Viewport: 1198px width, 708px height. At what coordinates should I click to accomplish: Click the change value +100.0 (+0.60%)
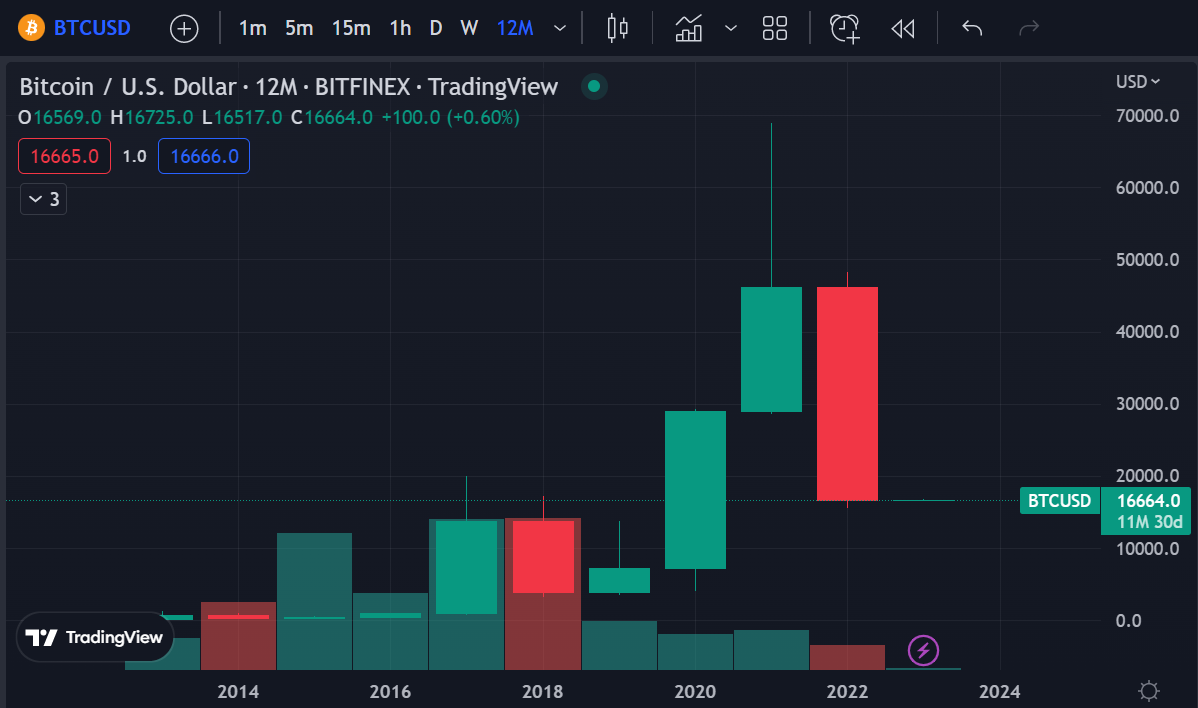click(451, 118)
